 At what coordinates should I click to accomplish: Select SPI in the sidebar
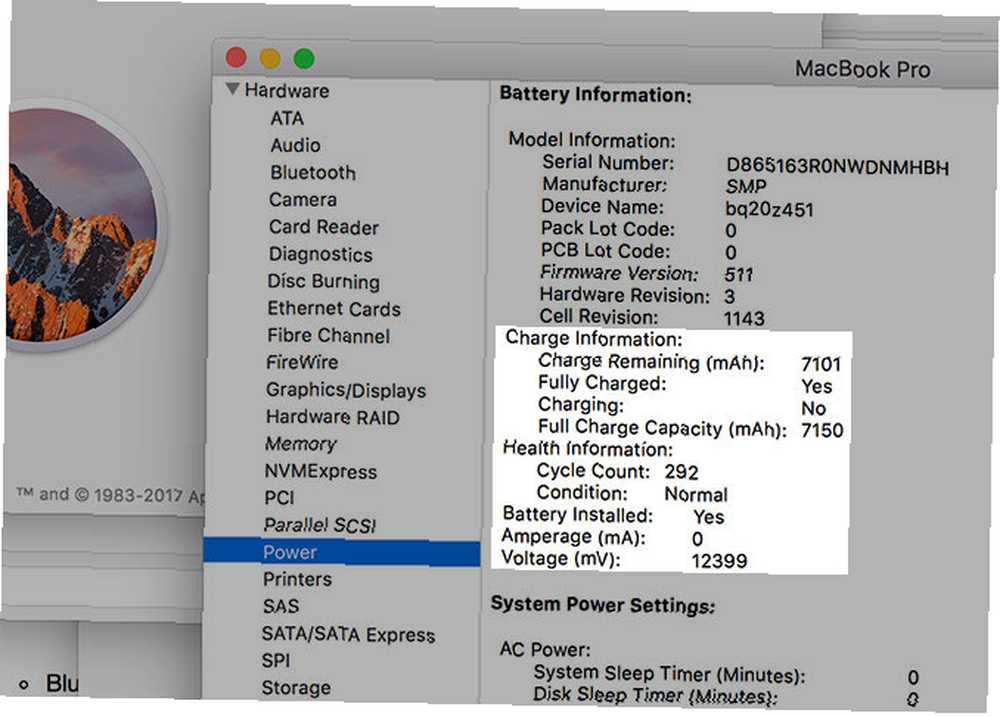coord(276,661)
